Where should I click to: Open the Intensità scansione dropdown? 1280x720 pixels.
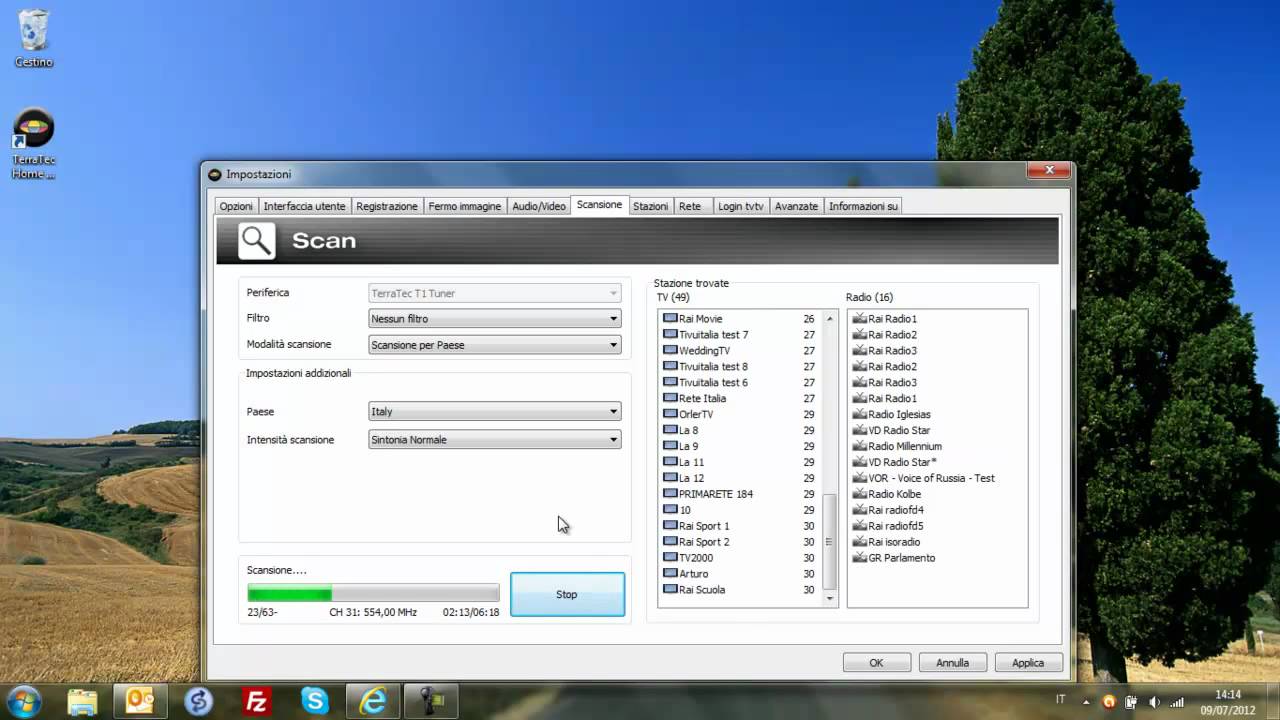tap(495, 439)
